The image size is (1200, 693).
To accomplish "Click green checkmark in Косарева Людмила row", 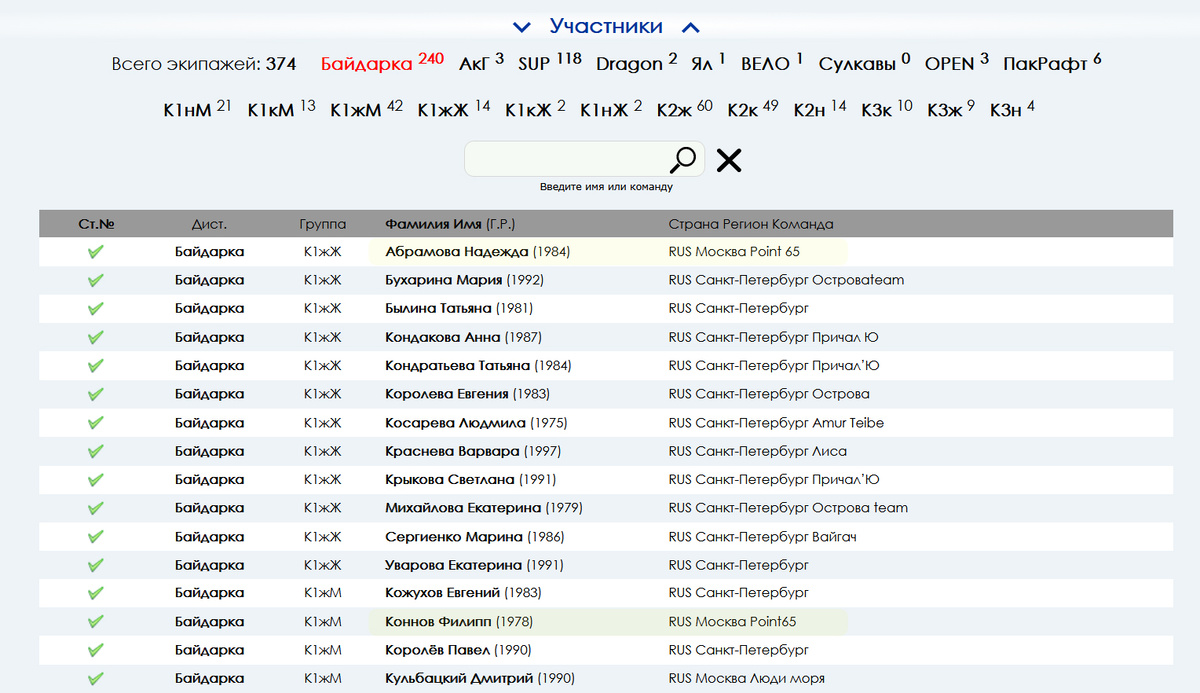I will coord(96,423).
